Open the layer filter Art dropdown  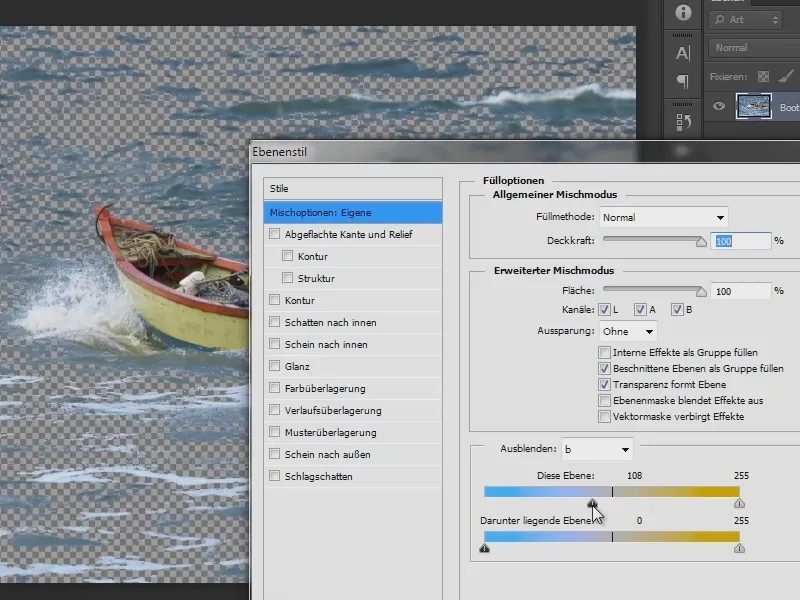745,20
